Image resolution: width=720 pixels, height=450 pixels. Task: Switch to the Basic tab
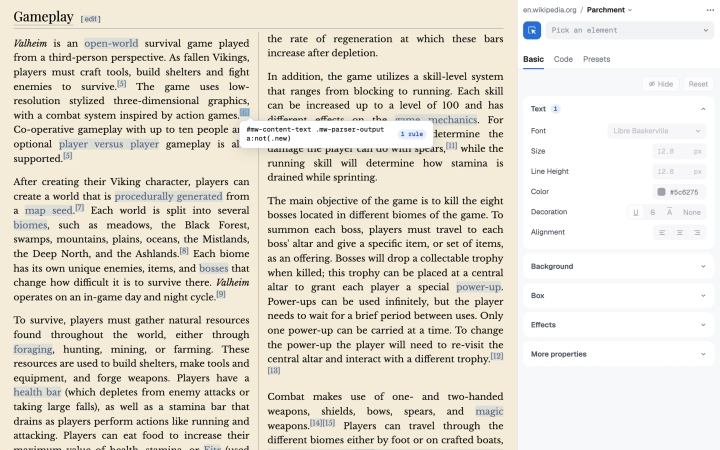533,59
